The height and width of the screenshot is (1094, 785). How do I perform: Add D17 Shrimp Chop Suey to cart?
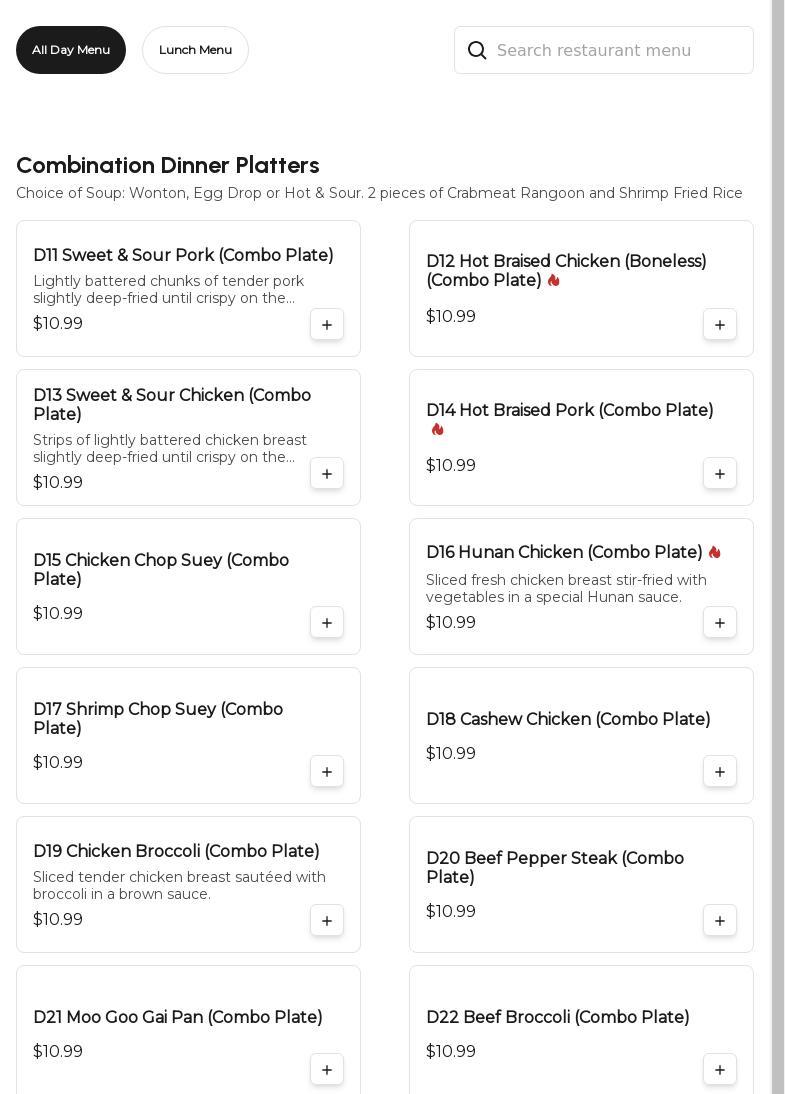327,772
